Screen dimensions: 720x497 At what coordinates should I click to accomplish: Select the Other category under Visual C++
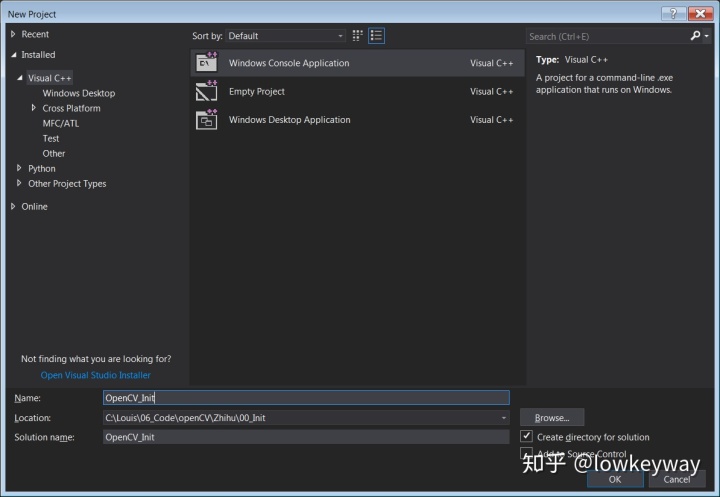(54, 153)
